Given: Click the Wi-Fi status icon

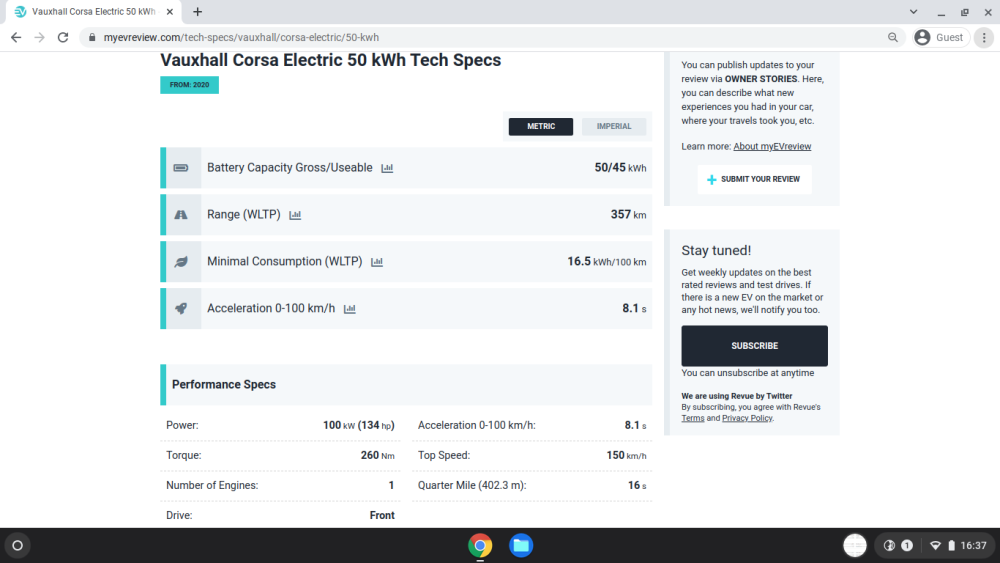Looking at the screenshot, I should [x=935, y=546].
